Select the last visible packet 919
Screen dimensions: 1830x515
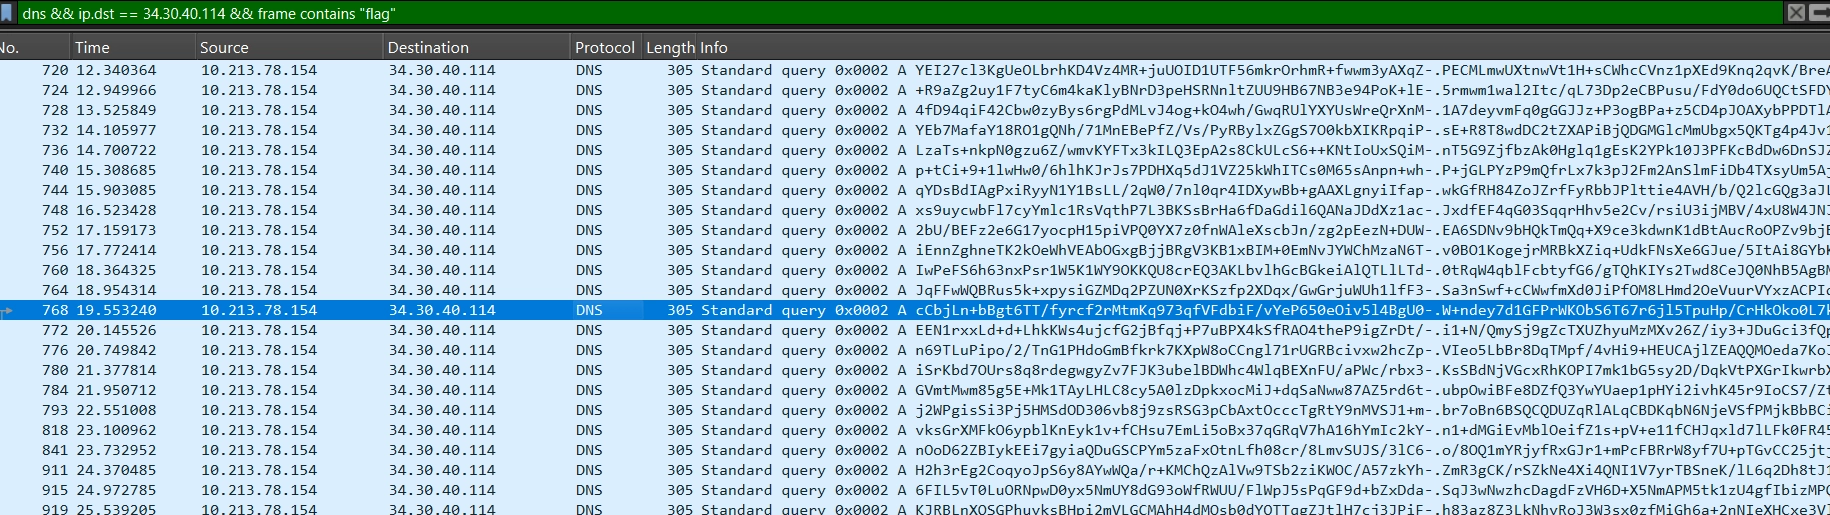point(915,508)
